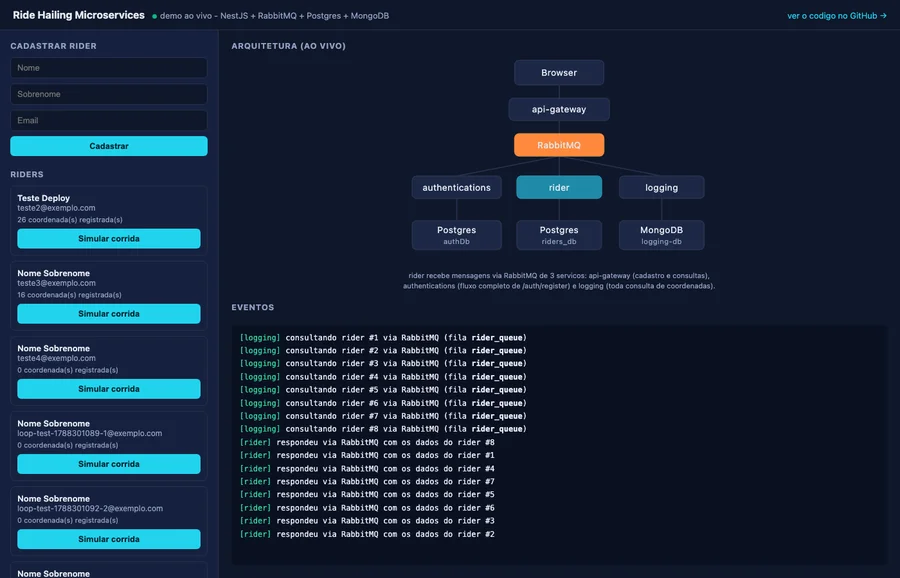
Task: Click the Postgres authDb node
Action: pyautogui.click(x=456, y=235)
